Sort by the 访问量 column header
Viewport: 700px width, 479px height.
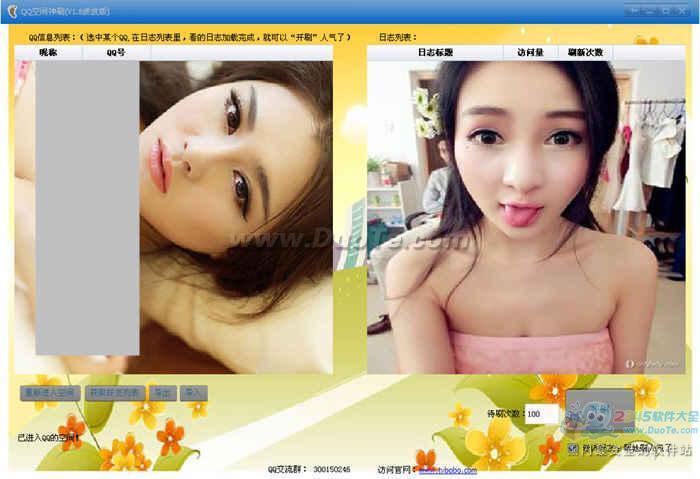pyautogui.click(x=529, y=52)
